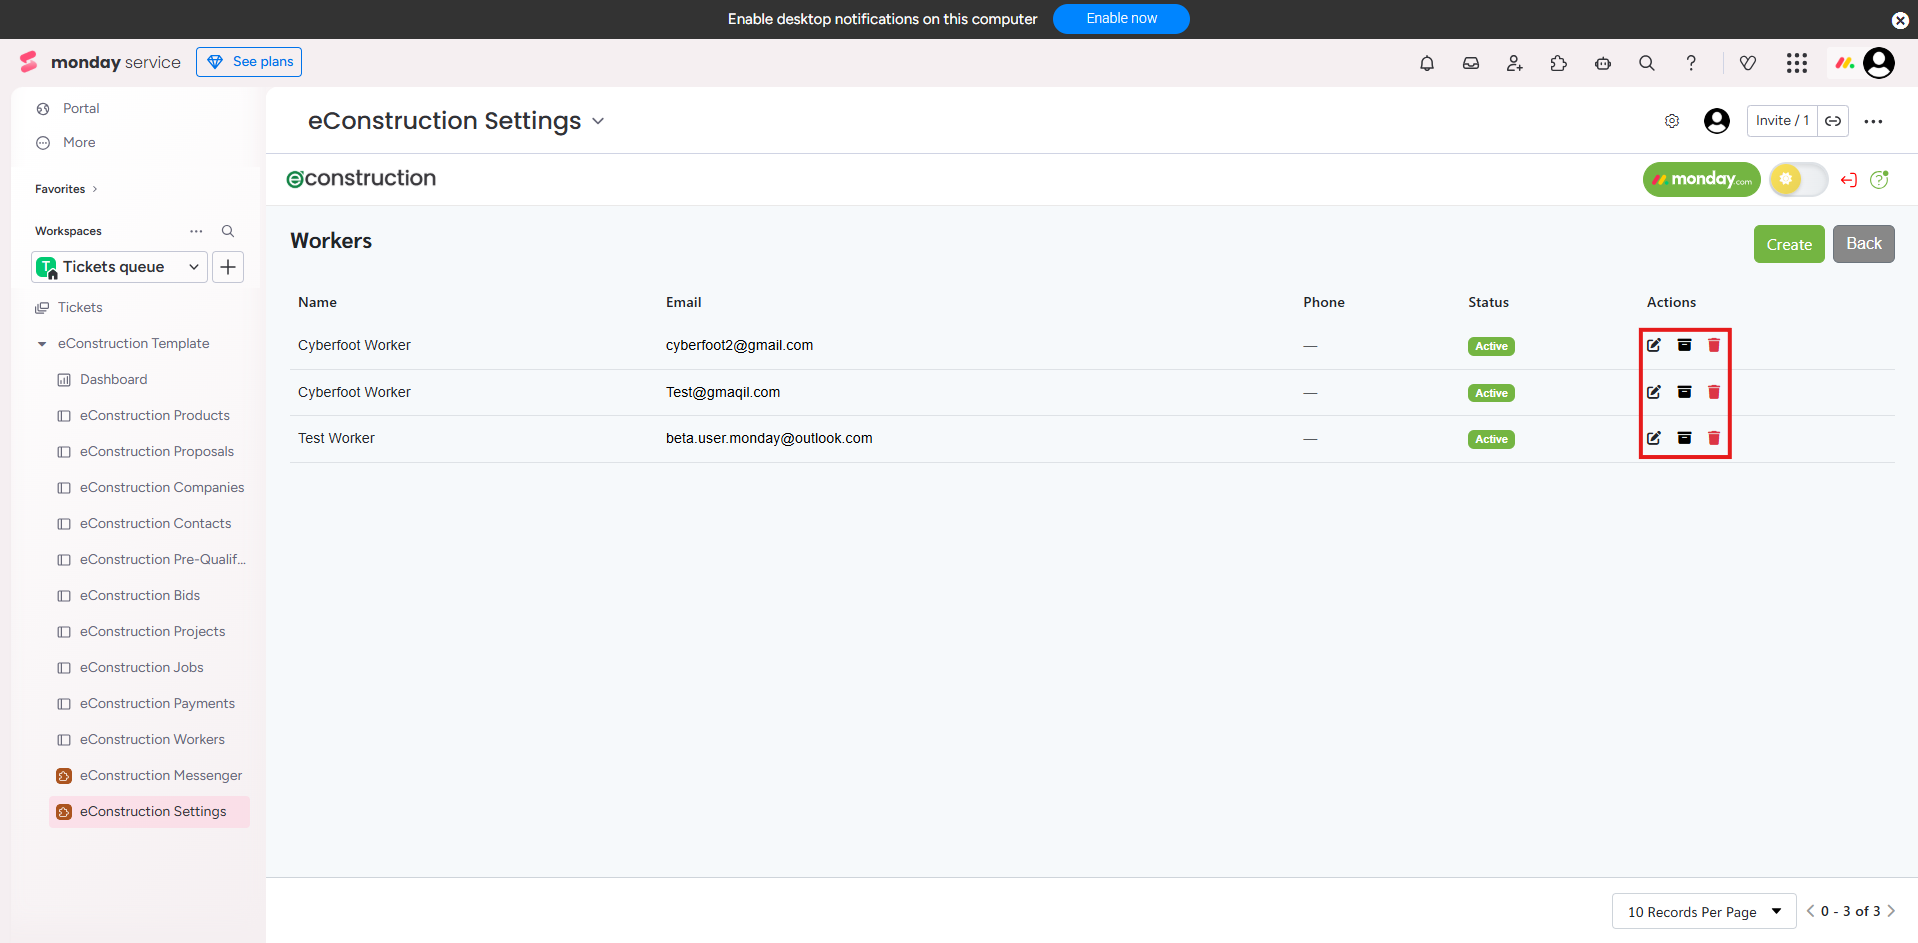The height and width of the screenshot is (943, 1918).
Task: Toggle the light/dark theme switch
Action: (1798, 180)
